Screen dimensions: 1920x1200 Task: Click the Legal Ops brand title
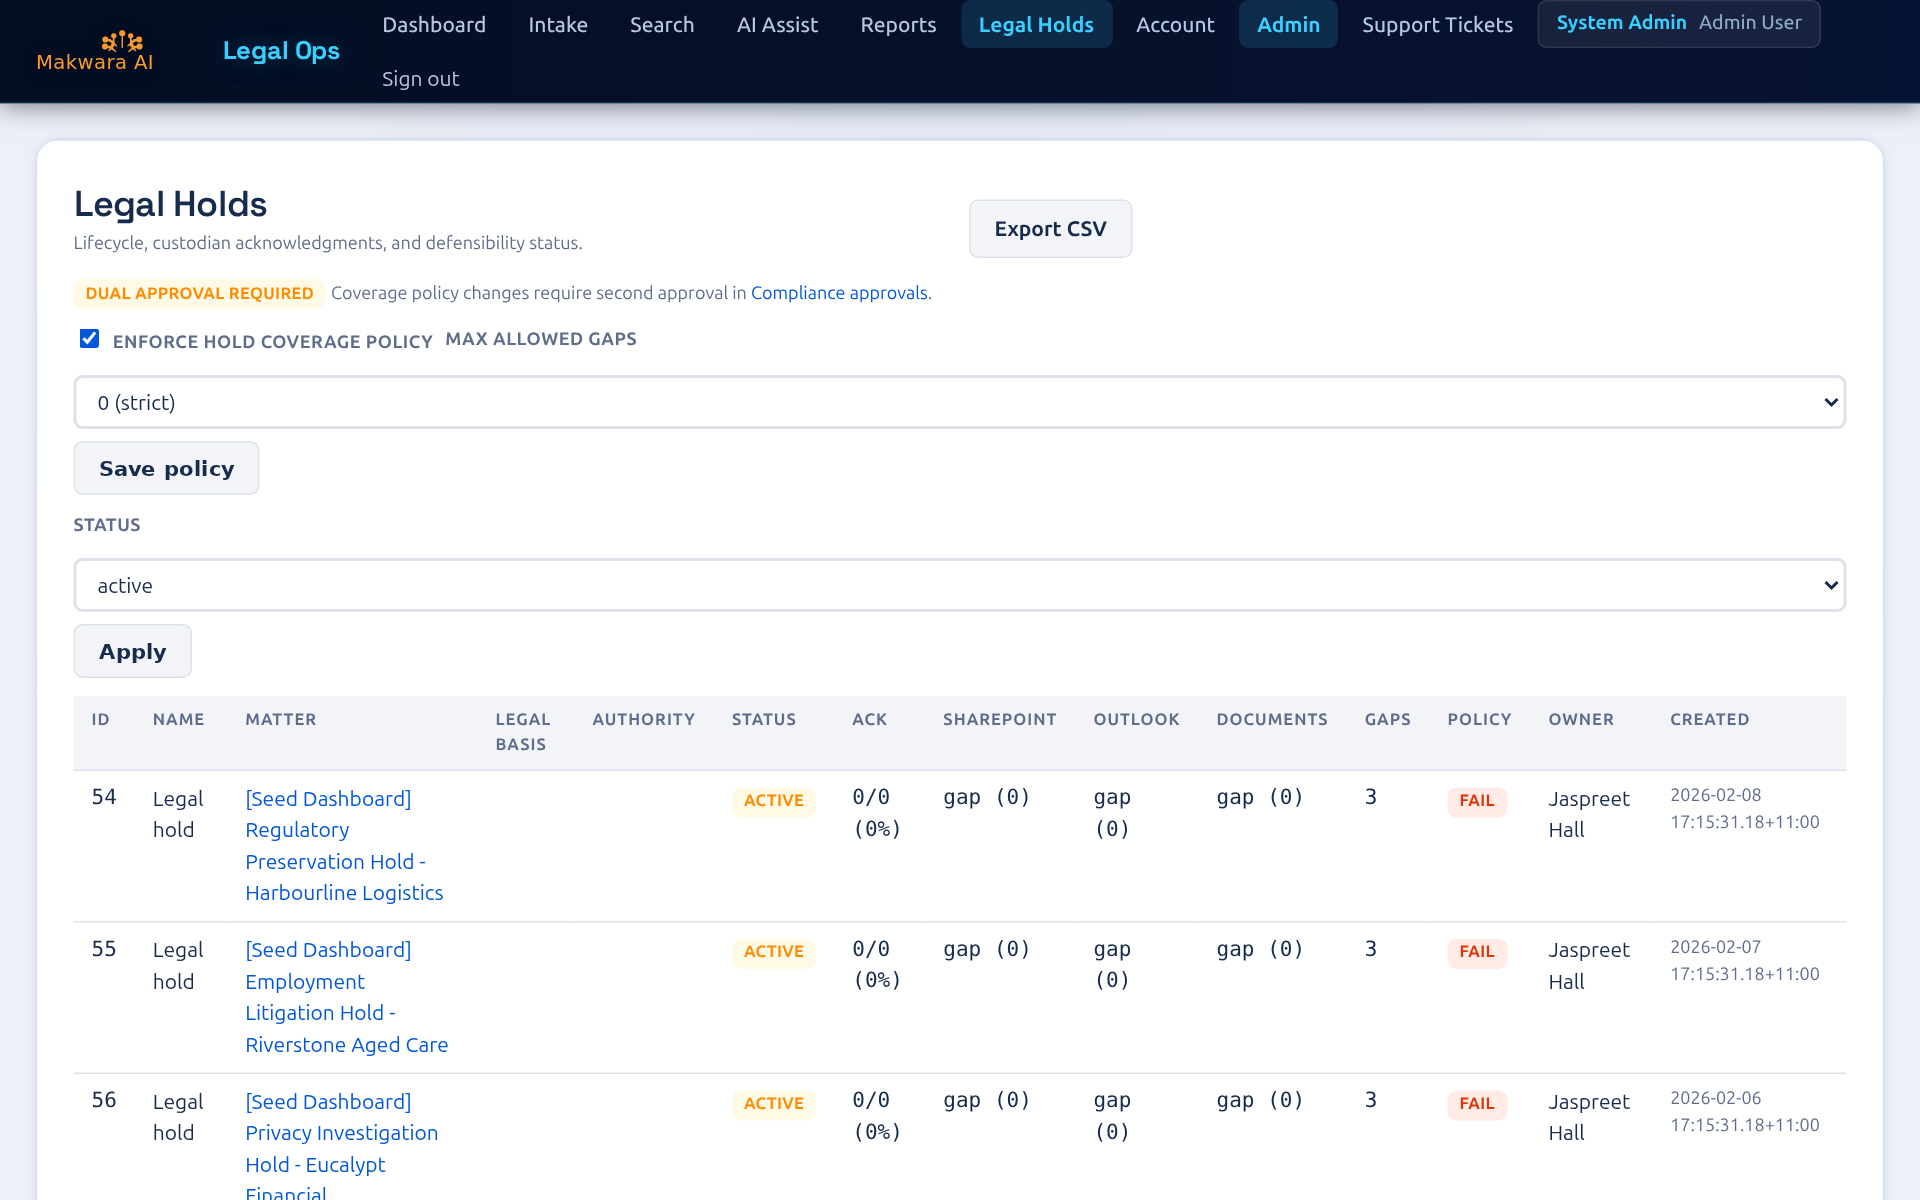(281, 51)
